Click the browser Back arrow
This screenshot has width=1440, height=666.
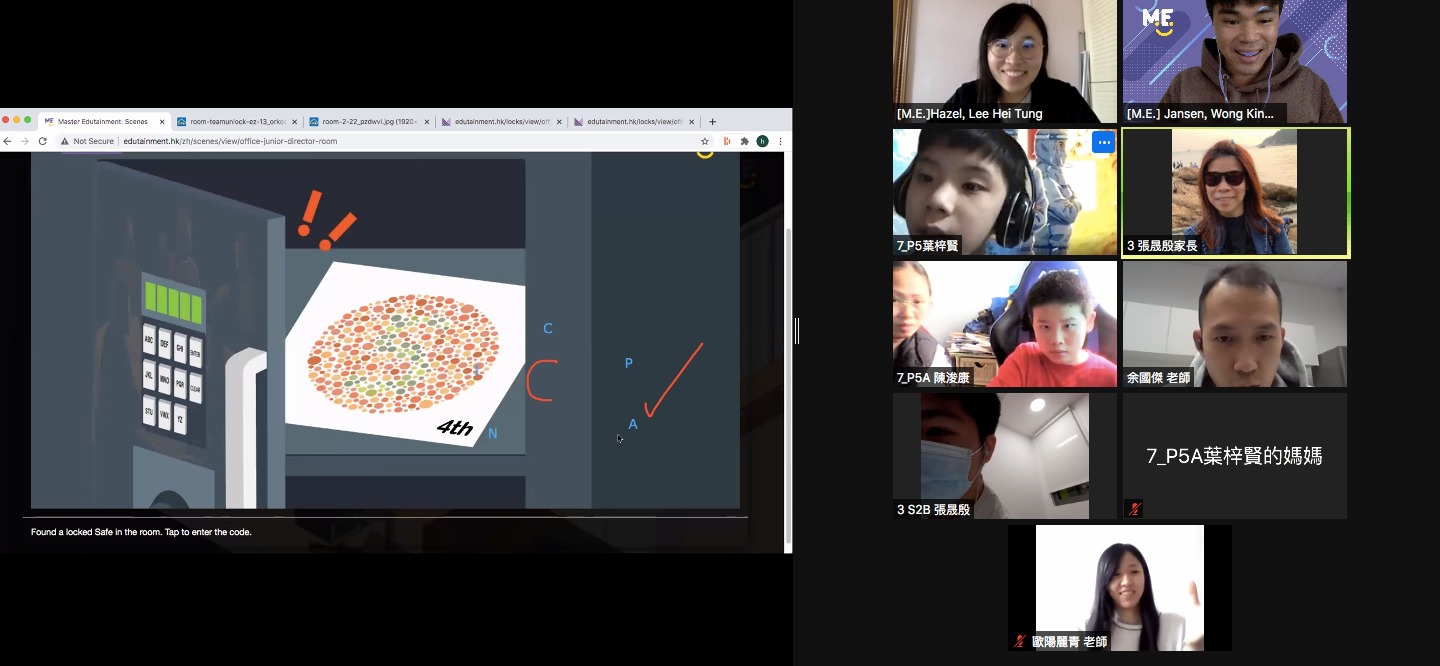pos(8,141)
